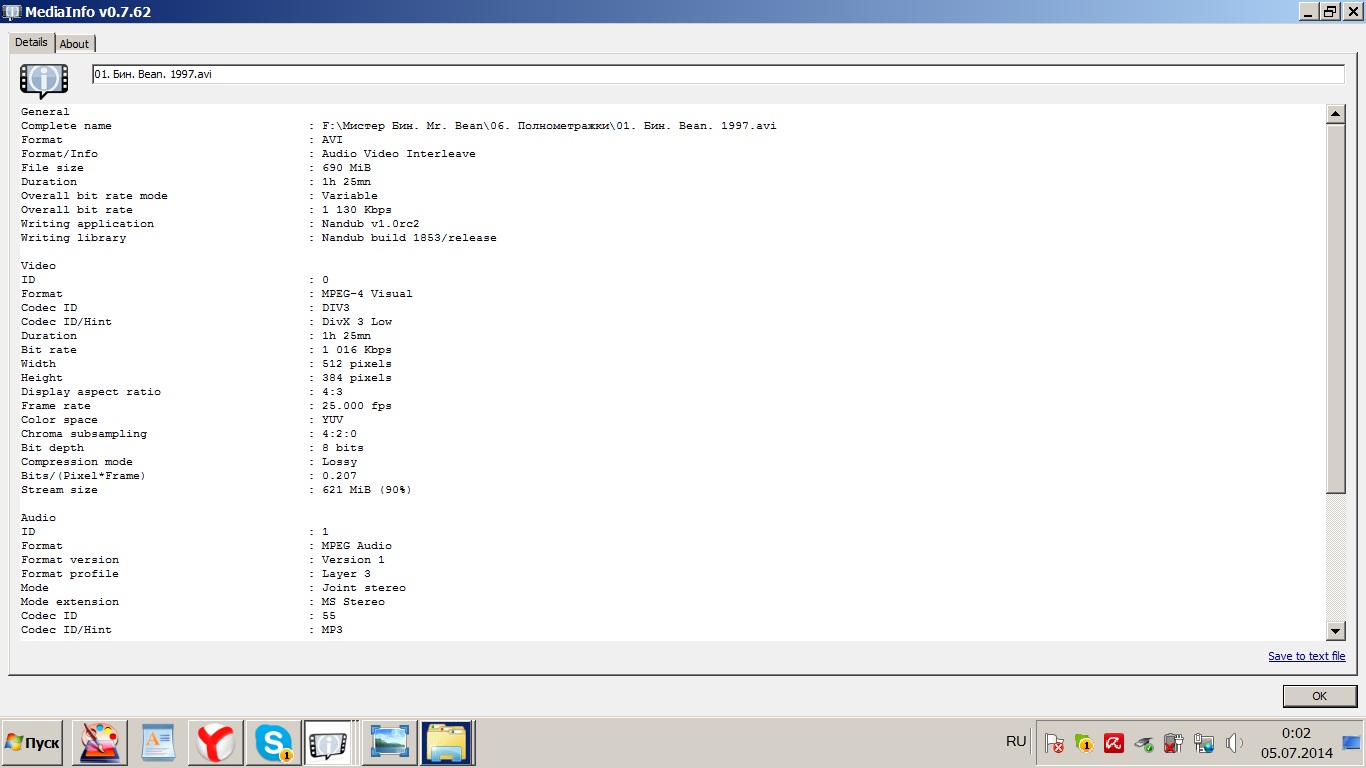Switch to the Details tab
The width and height of the screenshot is (1366, 768).
(31, 43)
